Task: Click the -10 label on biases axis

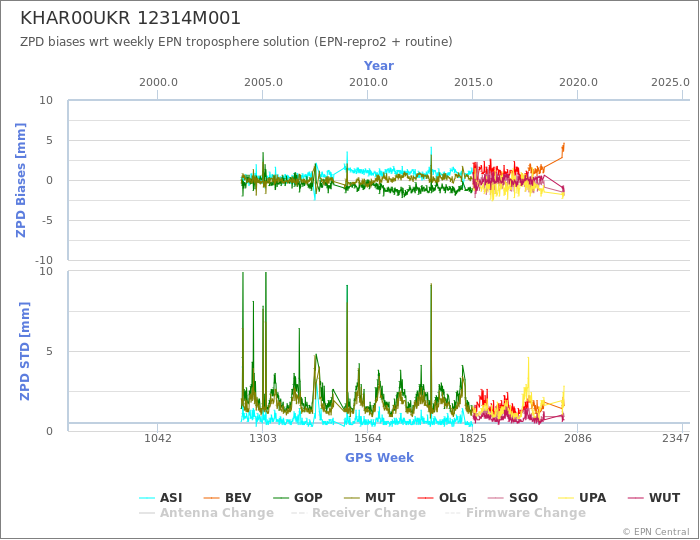Action: [44, 260]
